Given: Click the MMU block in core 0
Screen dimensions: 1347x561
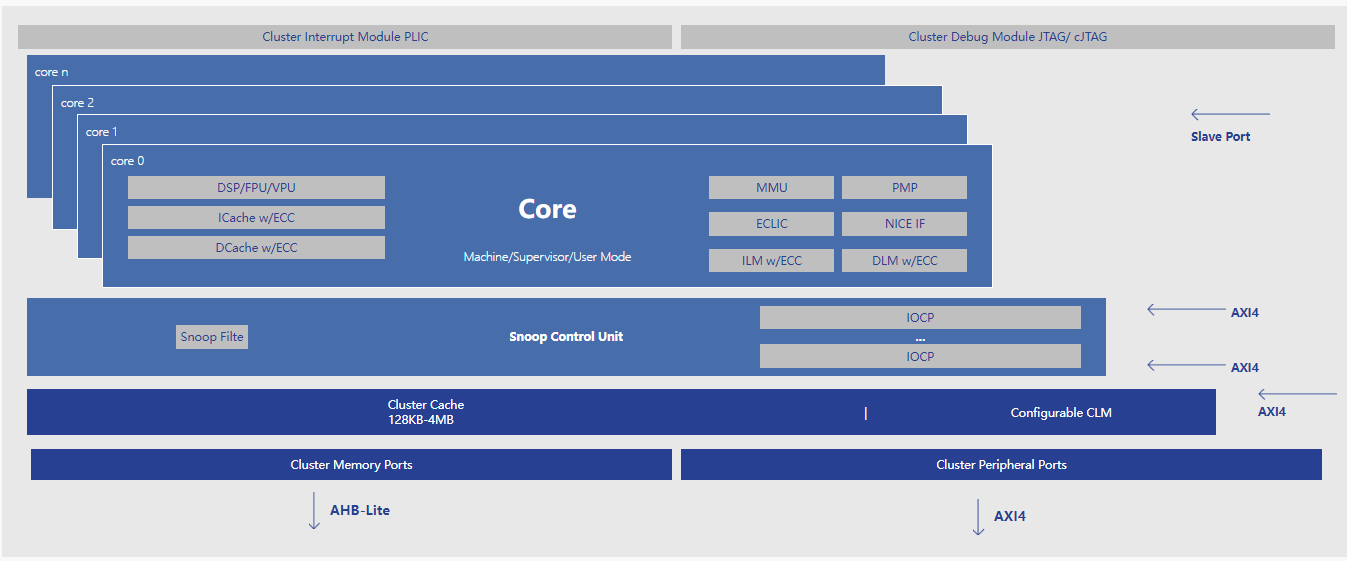Looking at the screenshot, I should (771, 188).
